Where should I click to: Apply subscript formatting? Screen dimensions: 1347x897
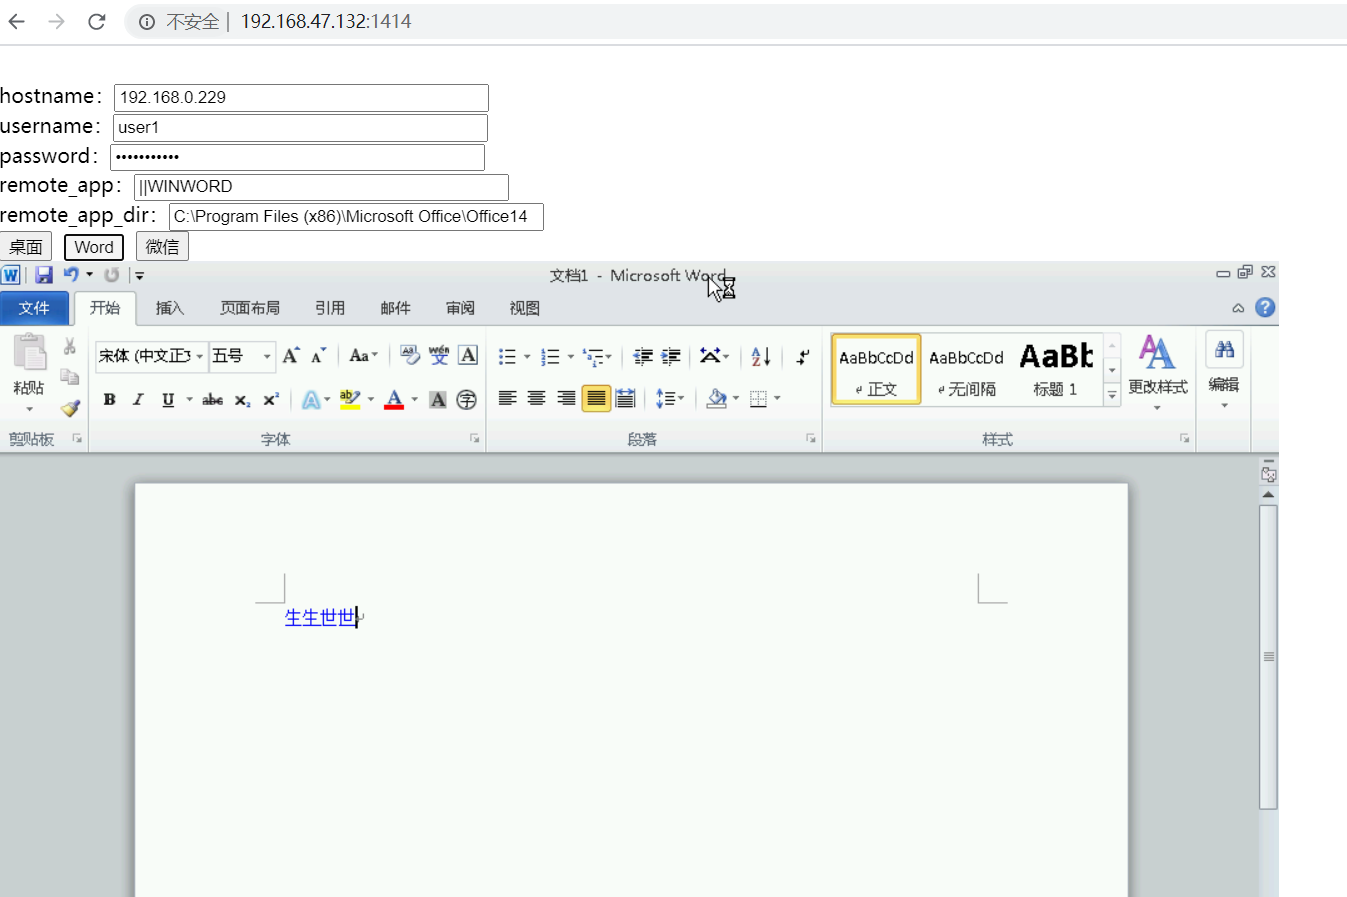coord(242,400)
